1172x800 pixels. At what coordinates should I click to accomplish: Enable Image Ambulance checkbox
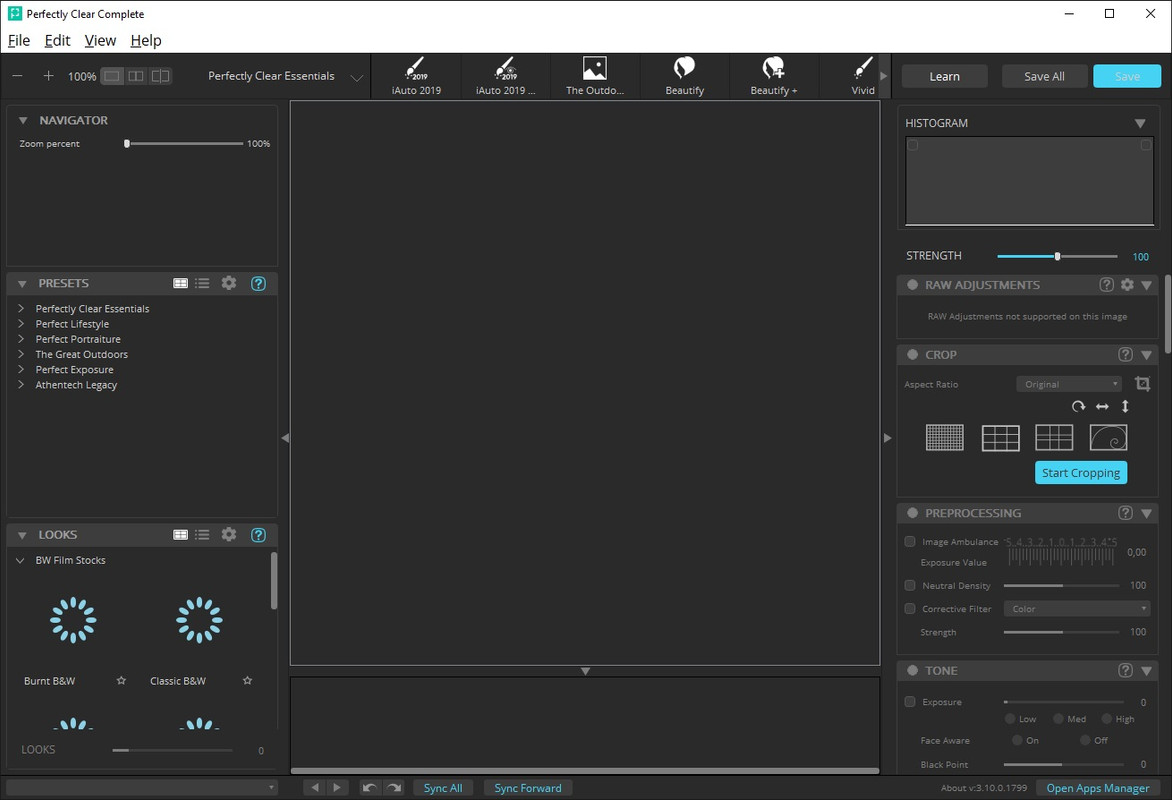click(x=910, y=541)
